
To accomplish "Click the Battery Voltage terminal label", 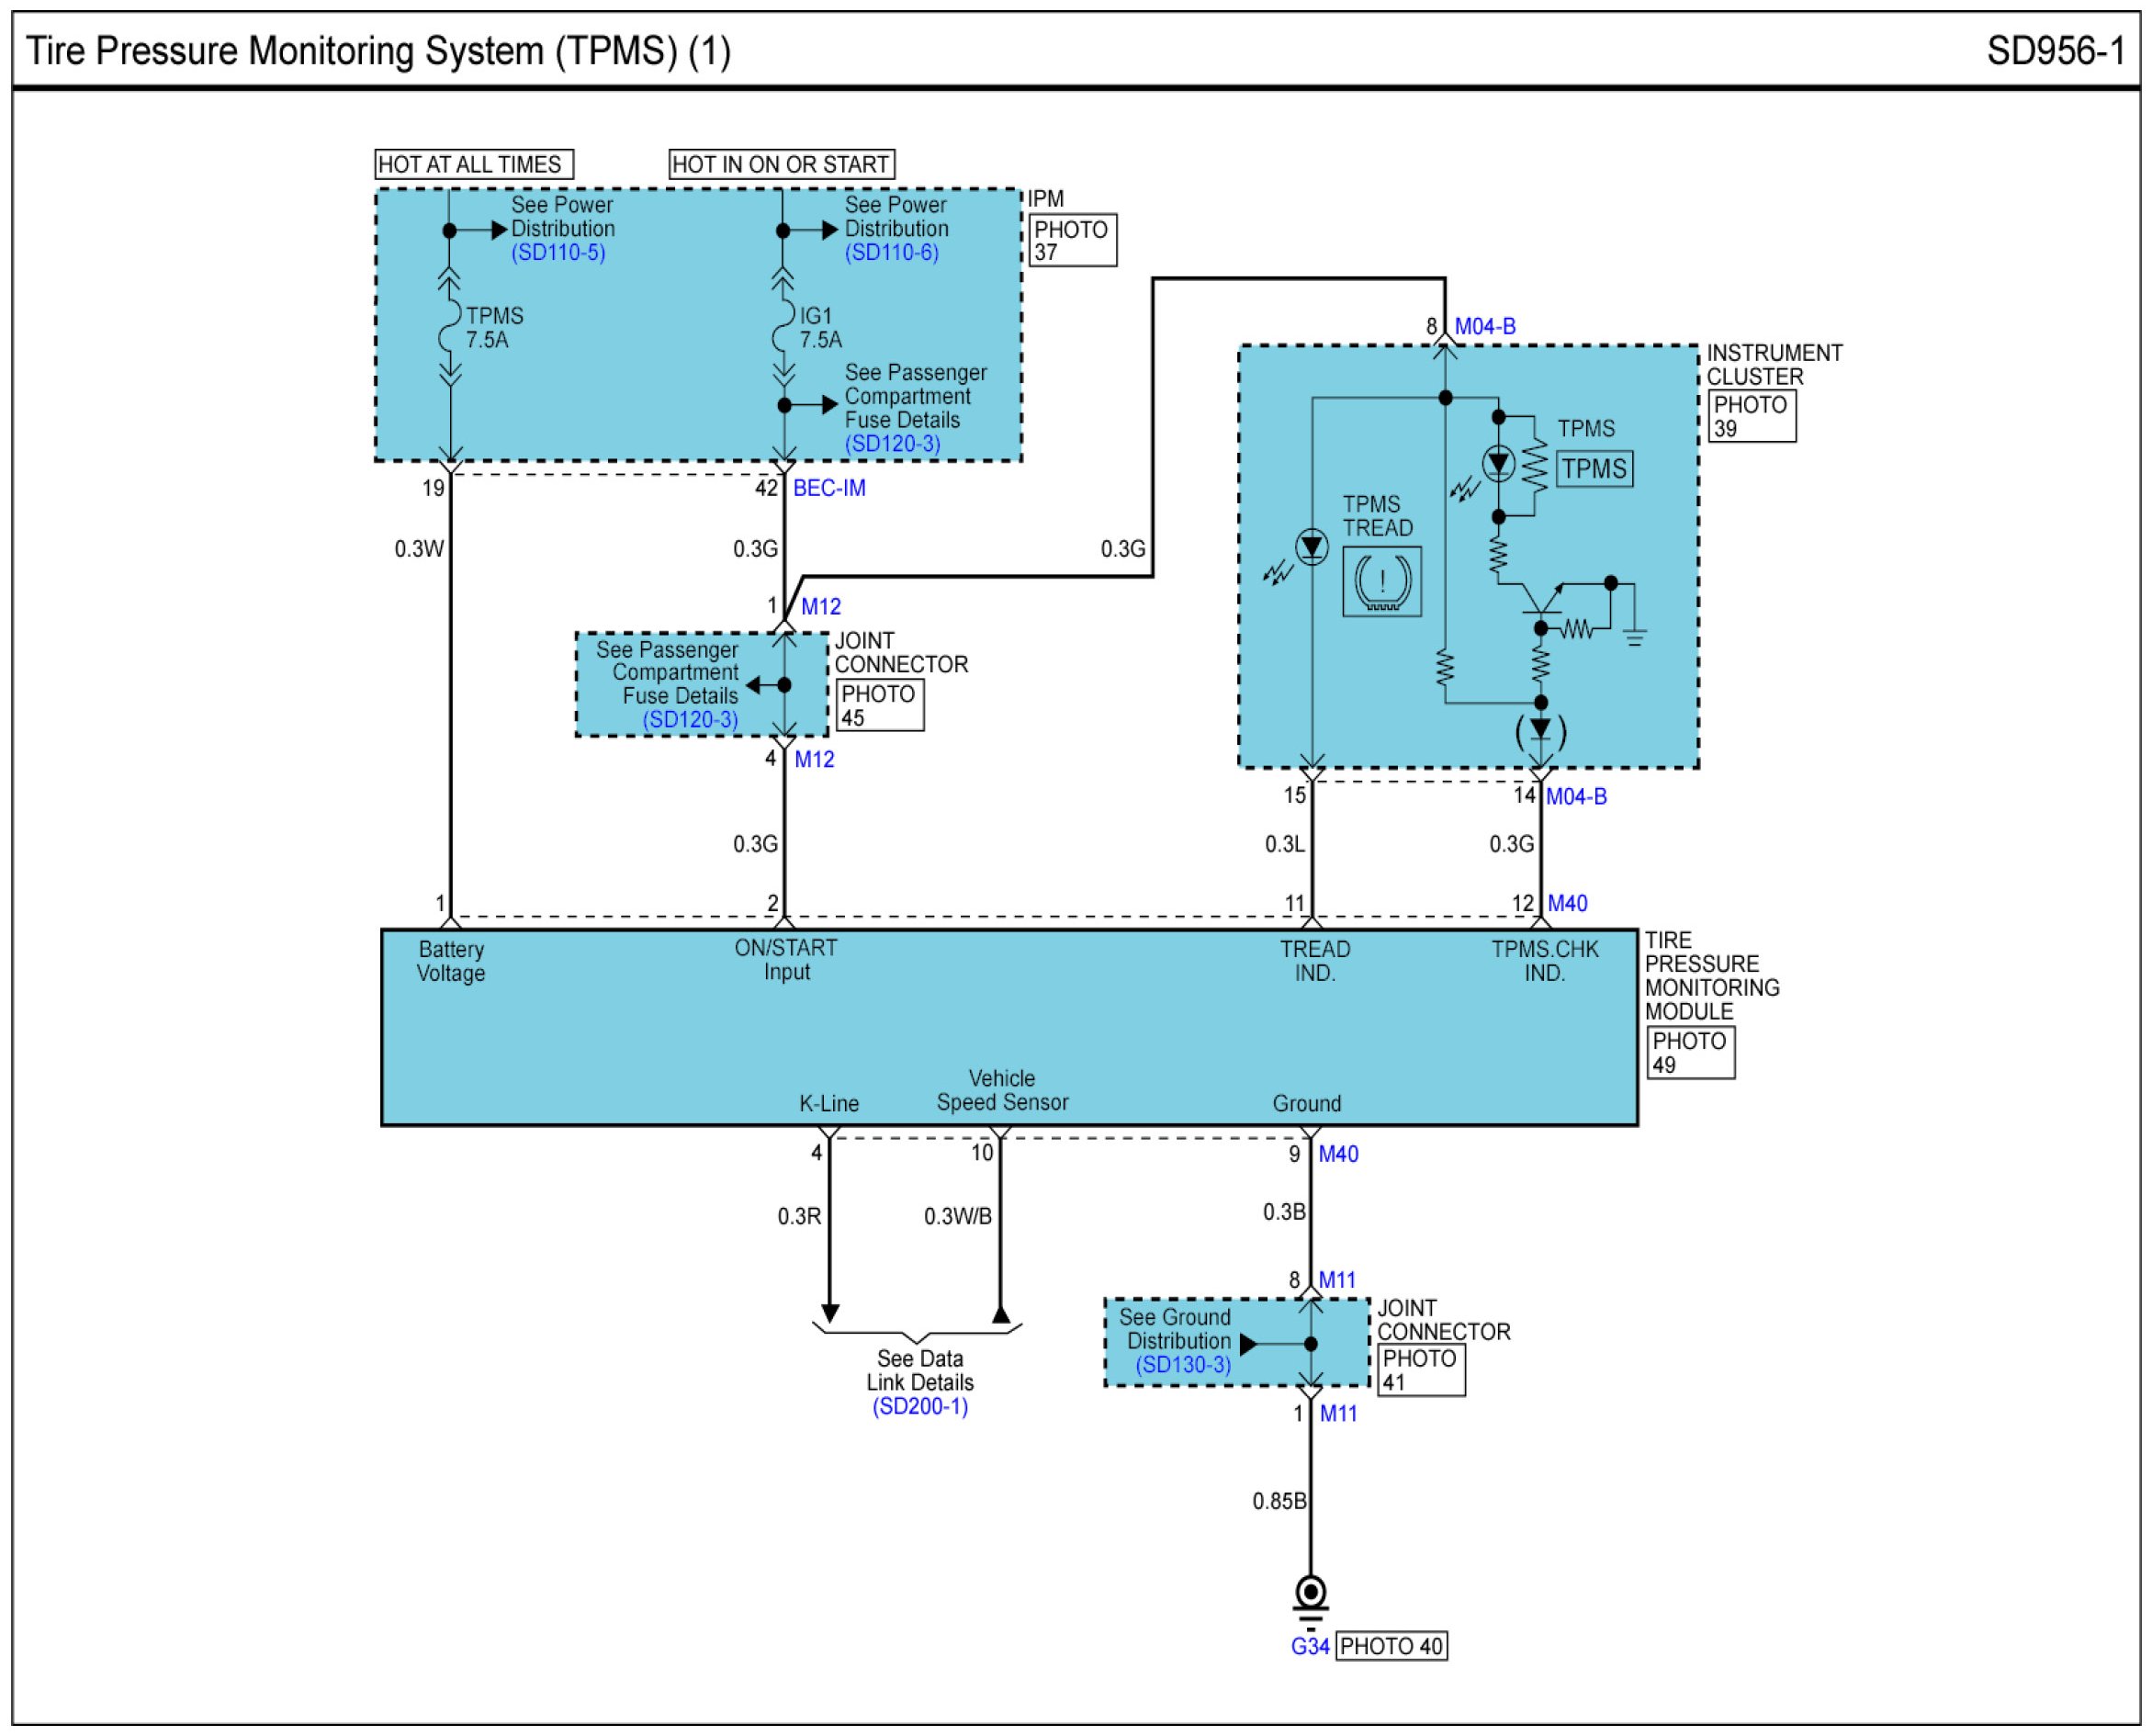I will 451,962.
